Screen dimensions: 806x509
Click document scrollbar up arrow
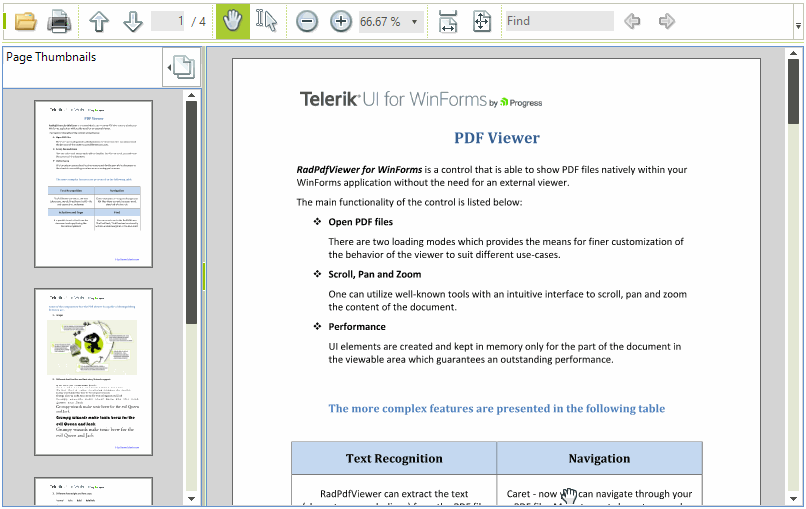pyautogui.click(x=794, y=53)
